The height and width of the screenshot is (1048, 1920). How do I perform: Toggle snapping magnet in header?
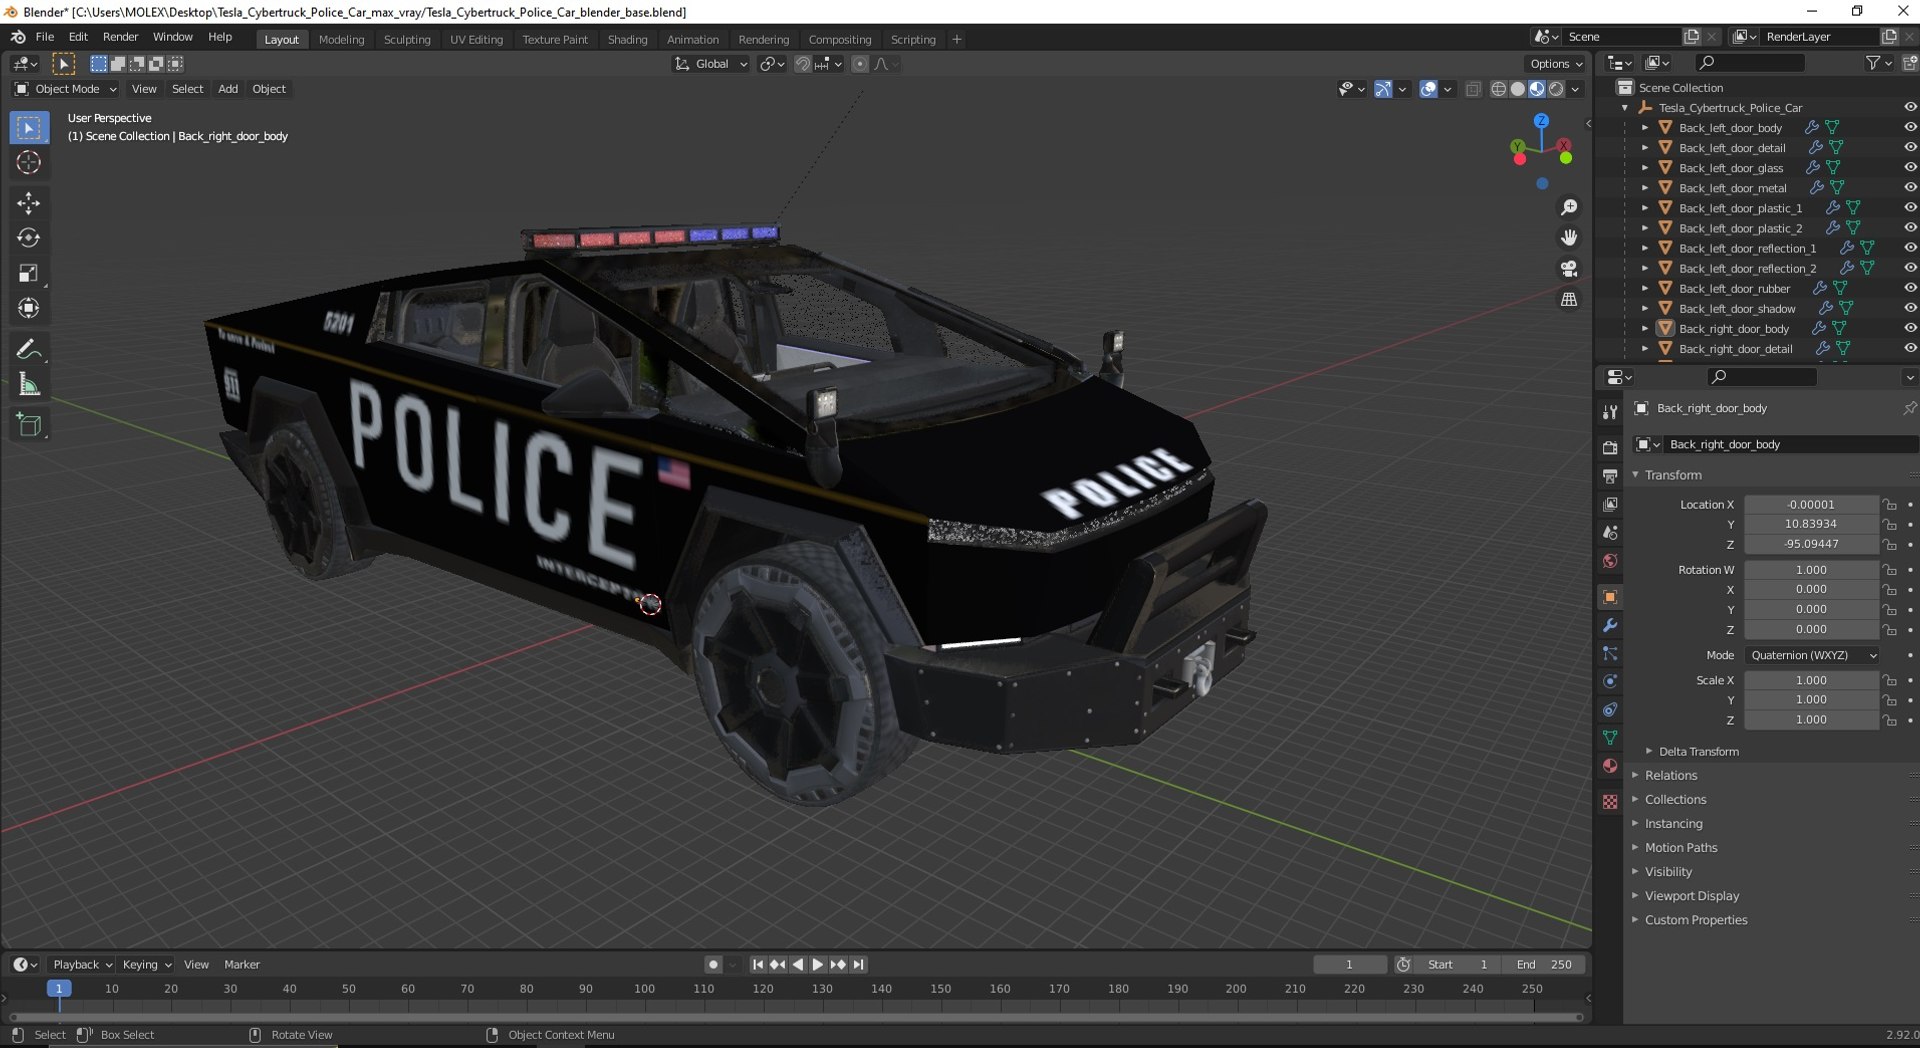[x=802, y=64]
